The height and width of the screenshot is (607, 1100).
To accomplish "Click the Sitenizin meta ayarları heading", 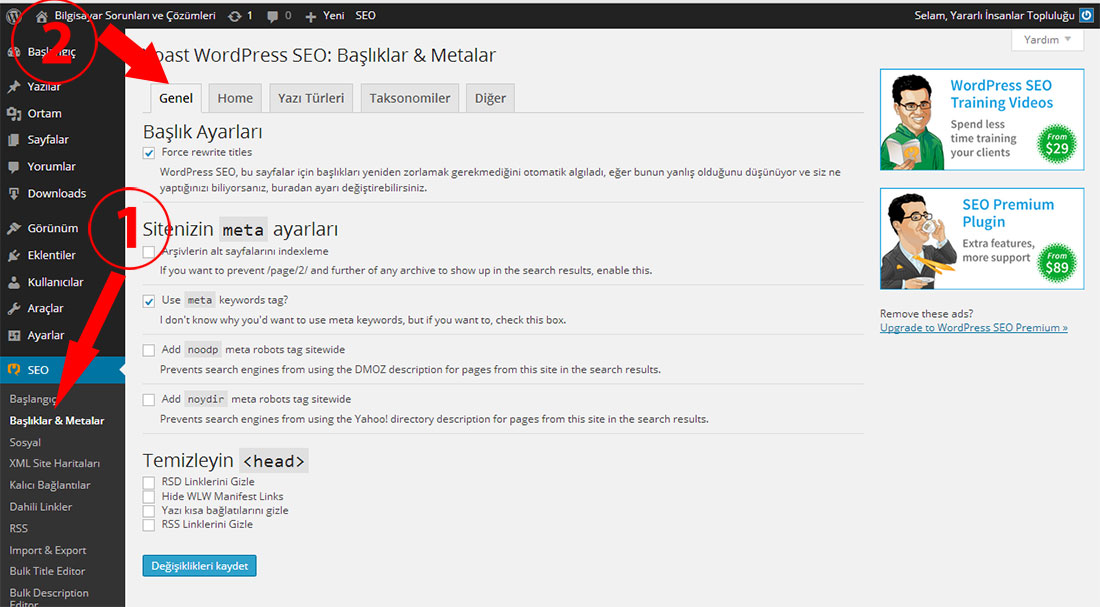I will 241,229.
